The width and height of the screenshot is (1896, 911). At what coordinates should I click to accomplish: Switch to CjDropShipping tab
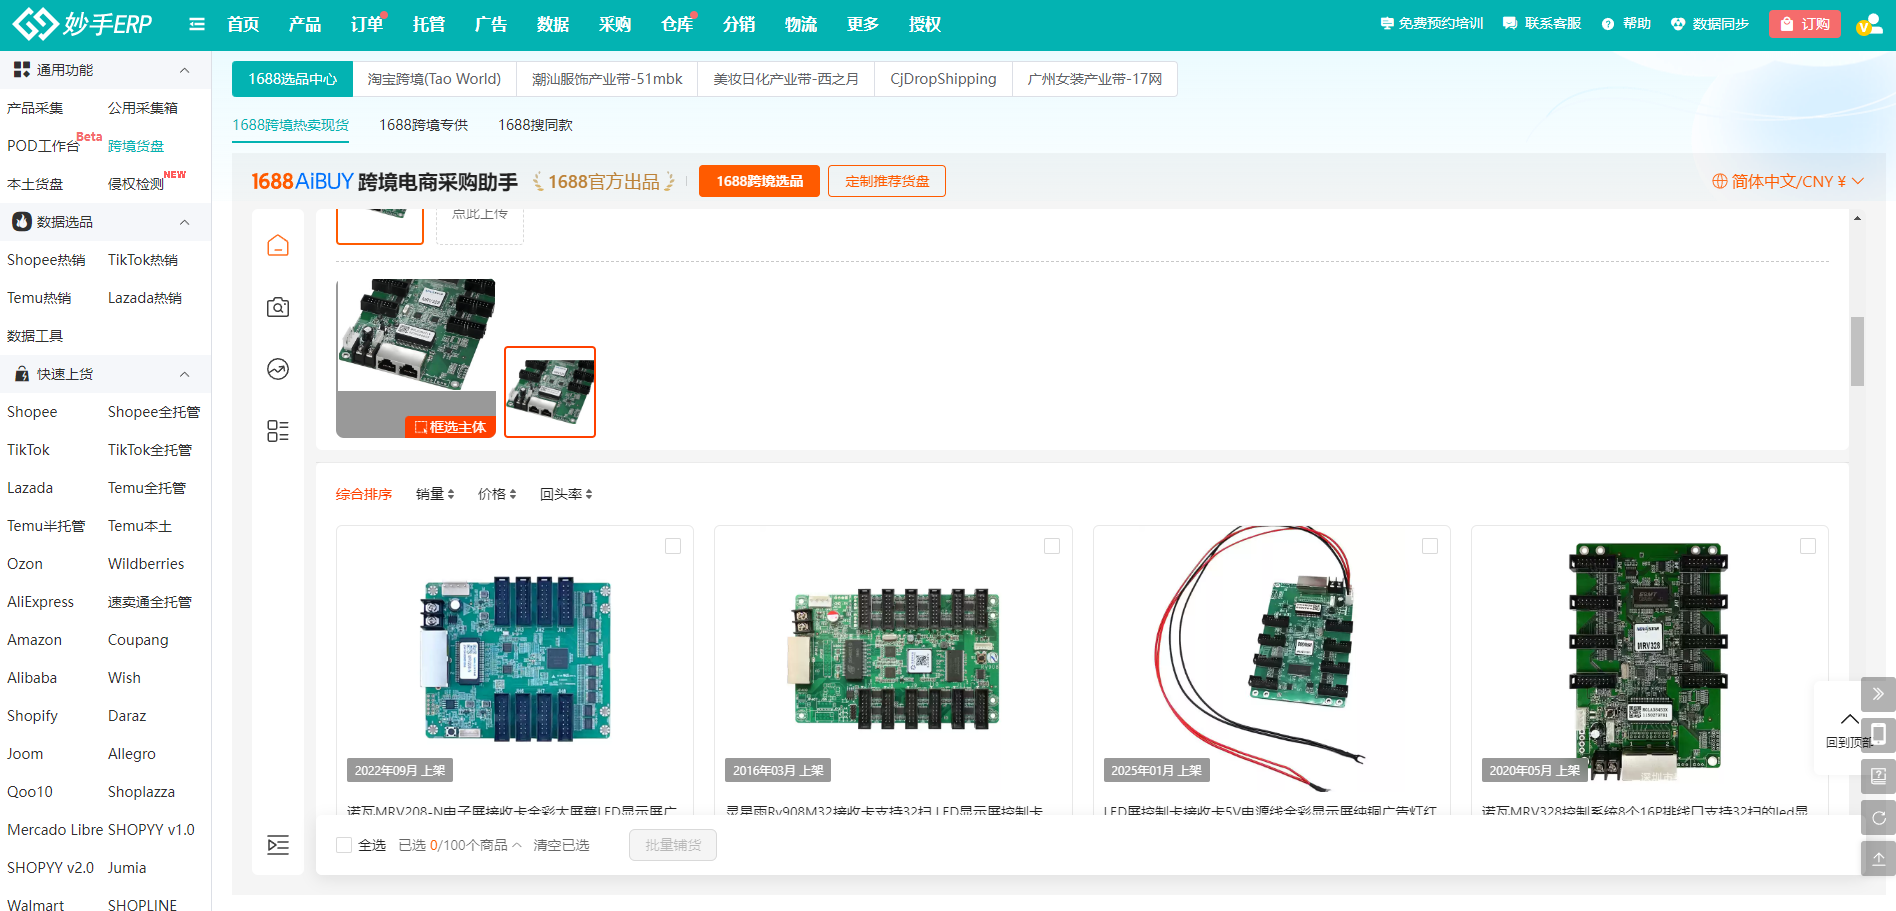point(943,79)
